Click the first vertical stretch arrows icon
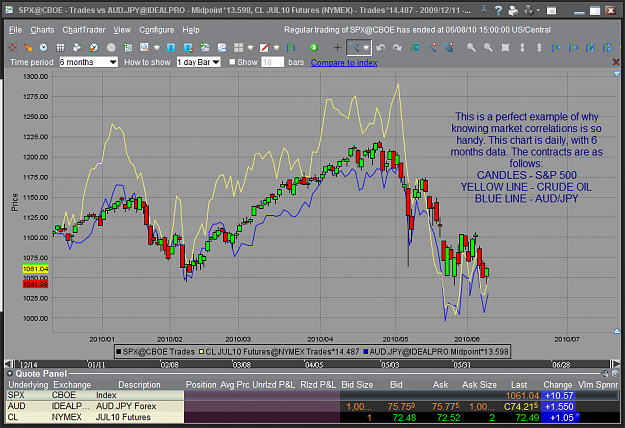 click(522, 47)
